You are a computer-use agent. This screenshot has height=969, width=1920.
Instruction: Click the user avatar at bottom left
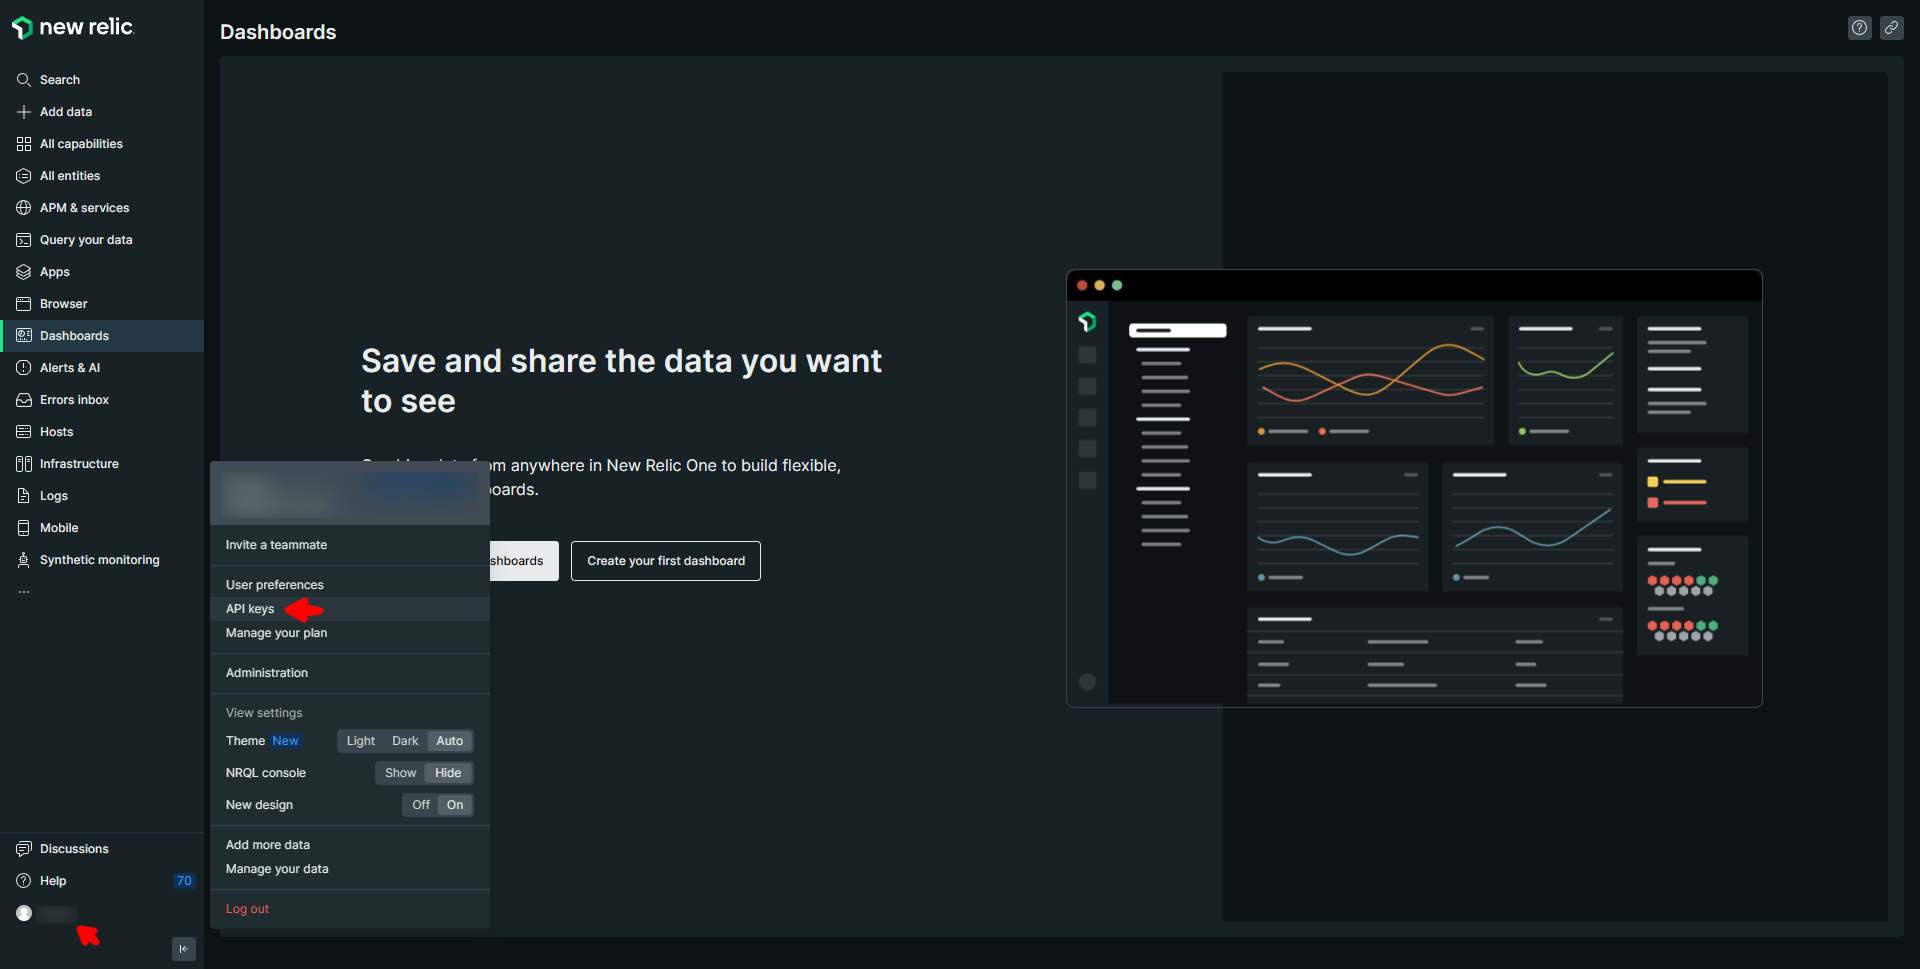pyautogui.click(x=24, y=913)
